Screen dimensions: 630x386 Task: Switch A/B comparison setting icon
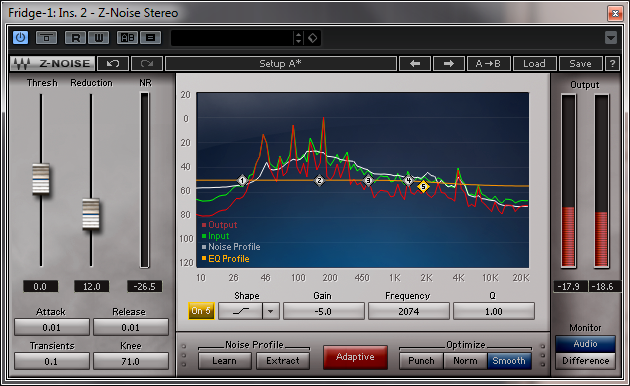click(127, 38)
